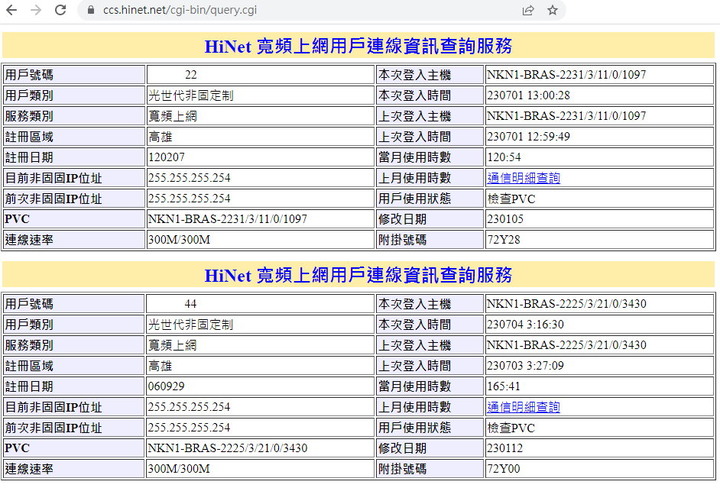The width and height of the screenshot is (720, 488).
Task: Click 上次登入主機 value NKN1-BRAS-2225/3/21/0/3430
Action: click(567, 345)
